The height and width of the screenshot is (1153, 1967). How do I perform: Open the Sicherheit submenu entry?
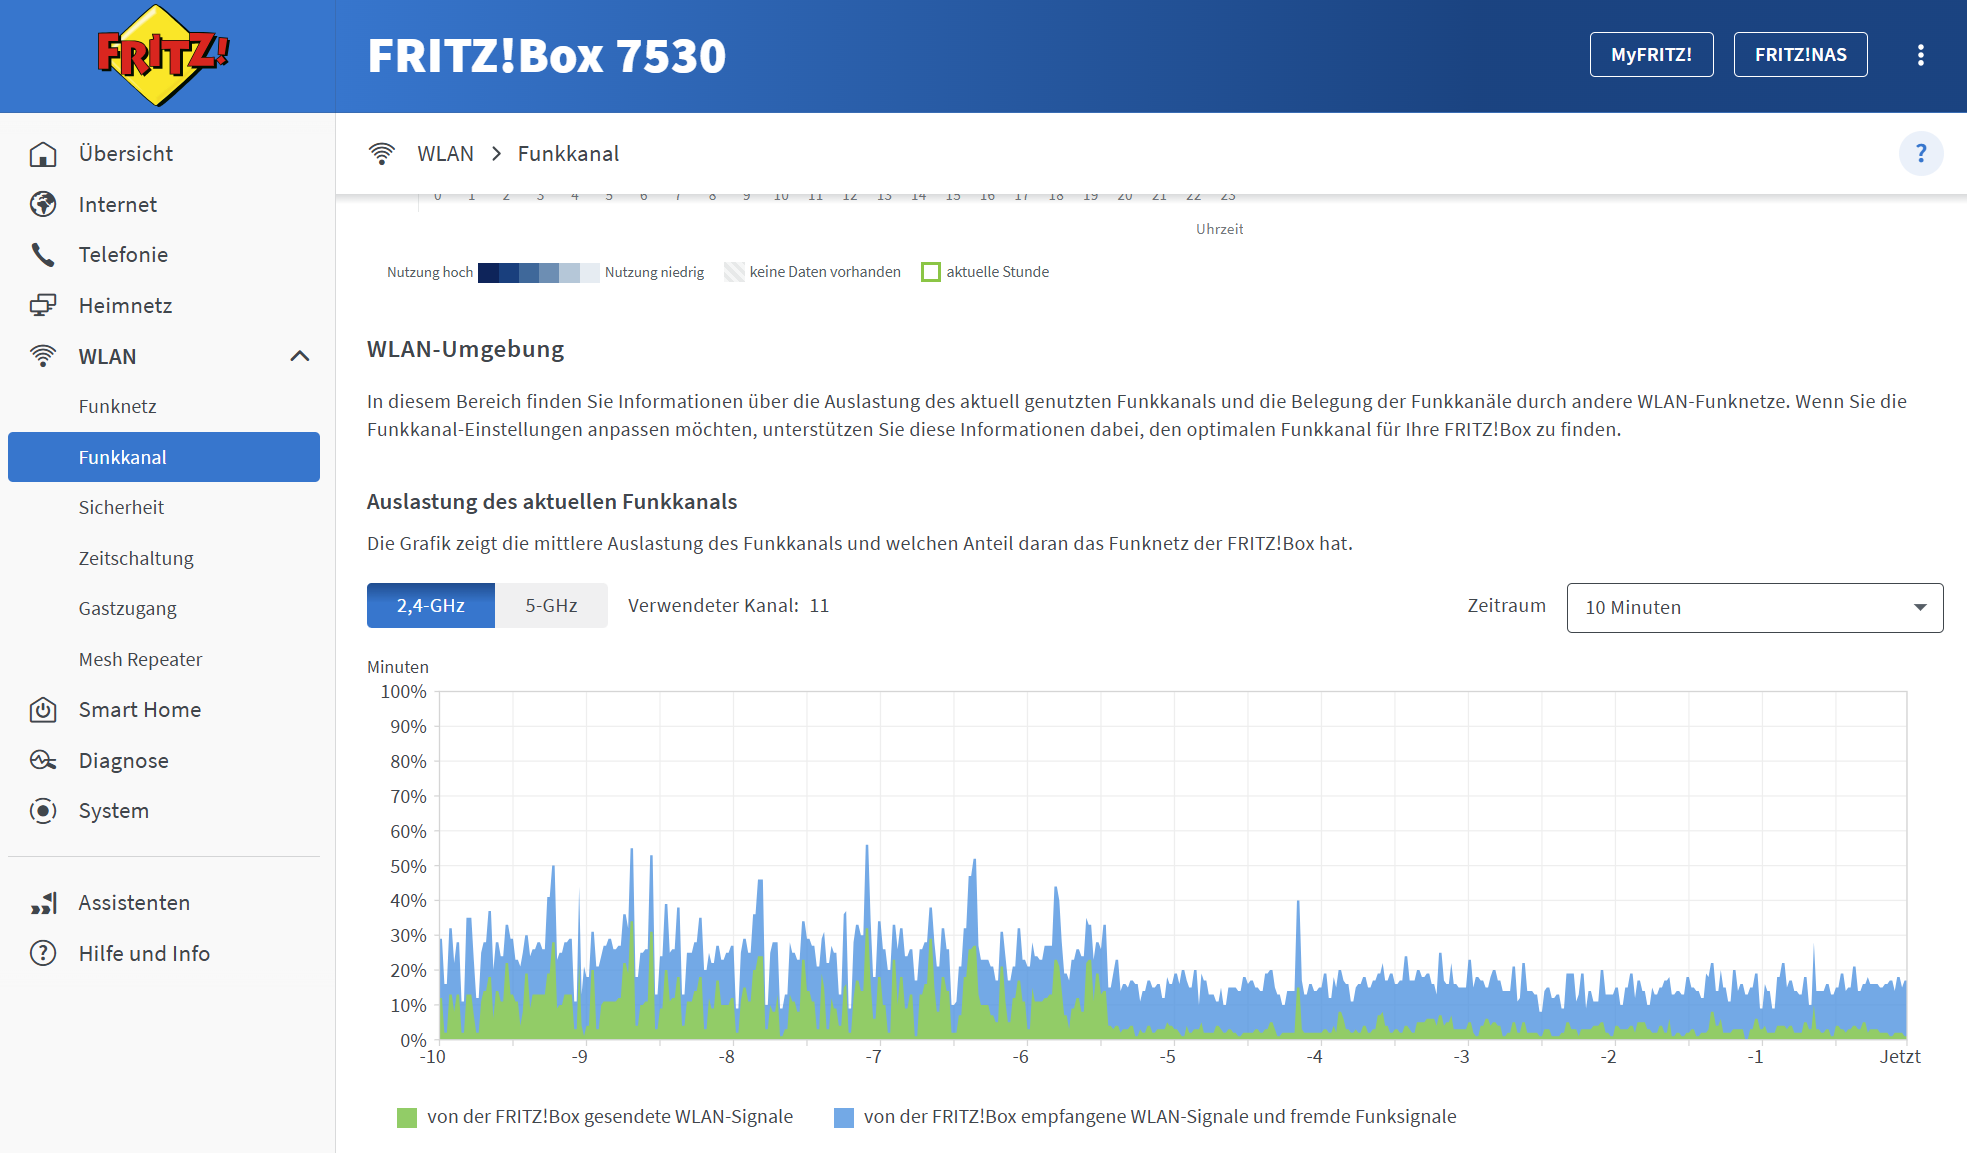click(121, 508)
